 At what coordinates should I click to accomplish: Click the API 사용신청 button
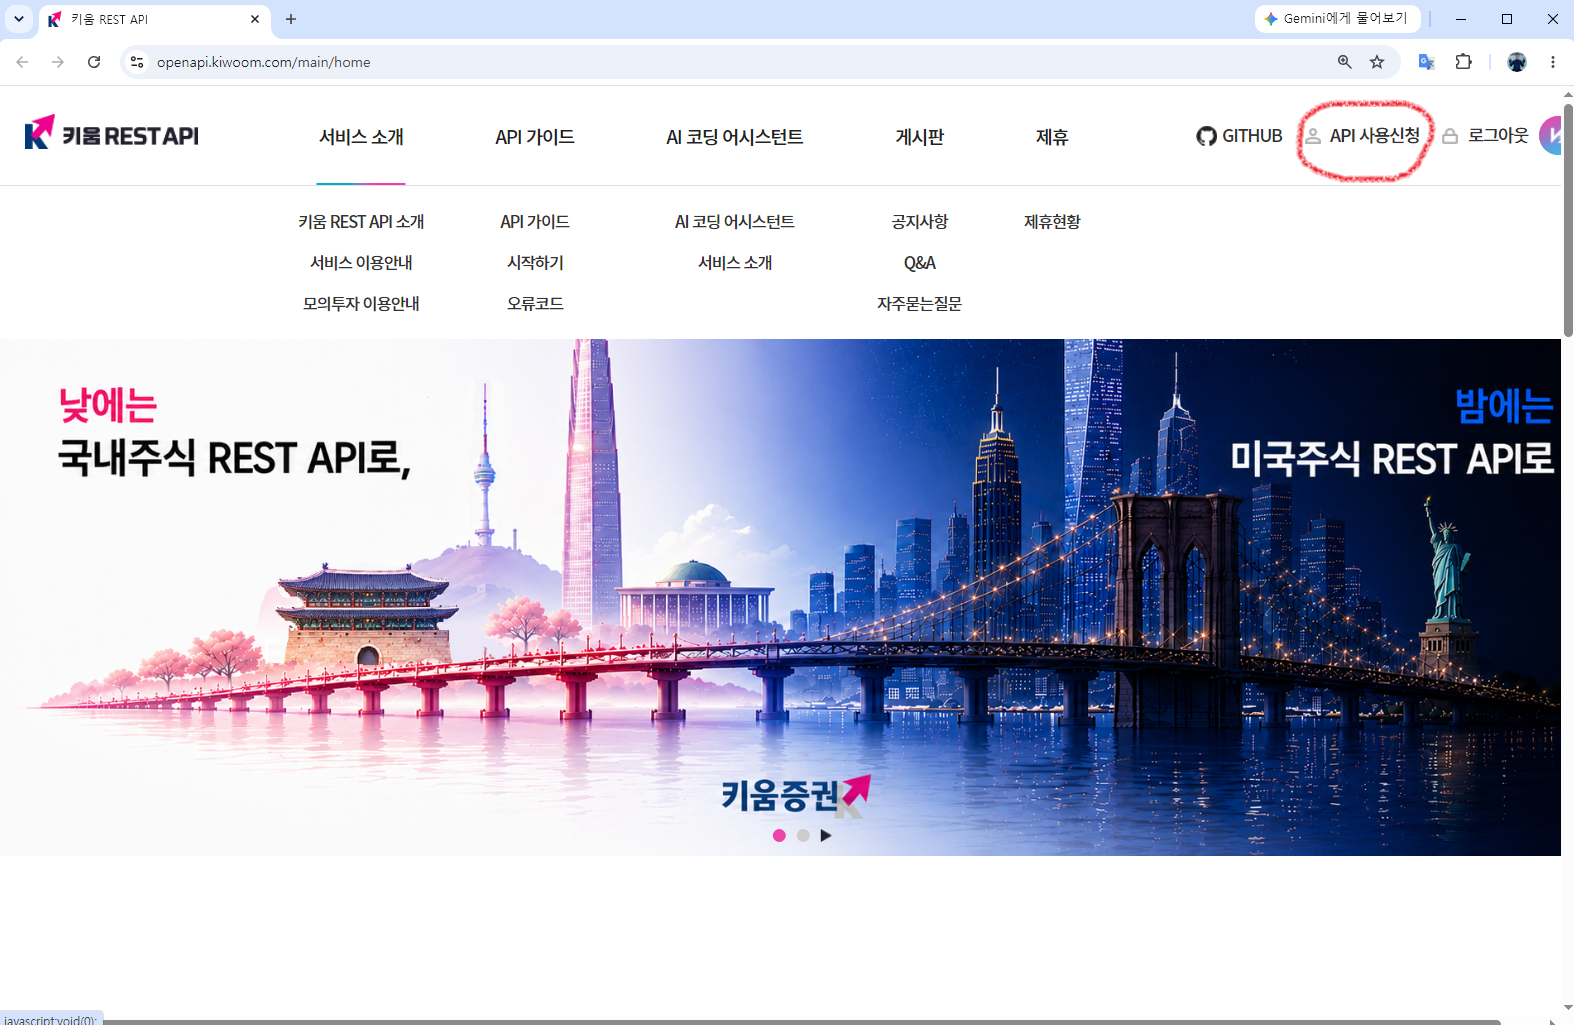[1362, 136]
